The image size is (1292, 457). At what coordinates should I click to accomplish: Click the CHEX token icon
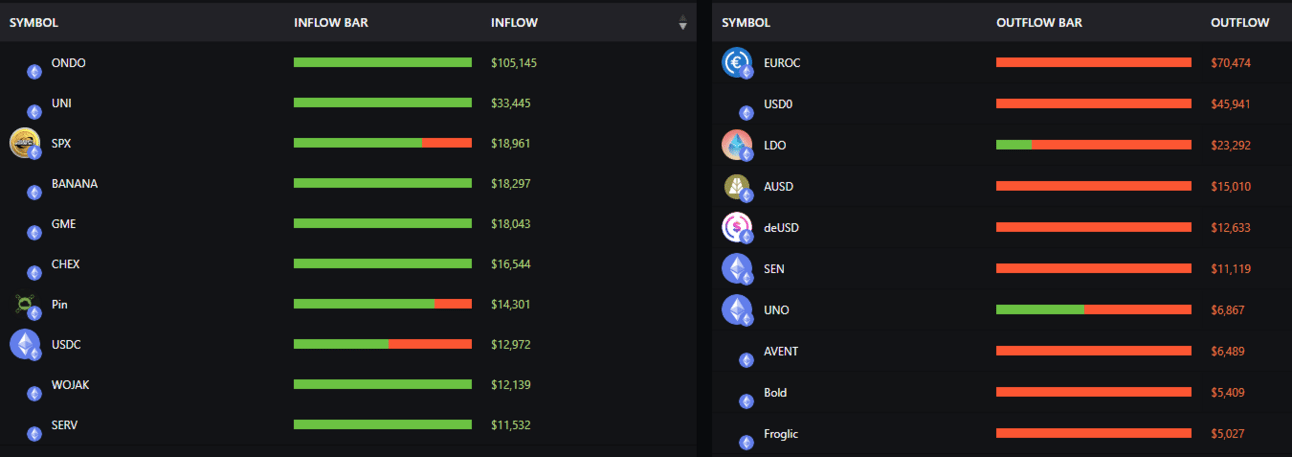coord(34,272)
